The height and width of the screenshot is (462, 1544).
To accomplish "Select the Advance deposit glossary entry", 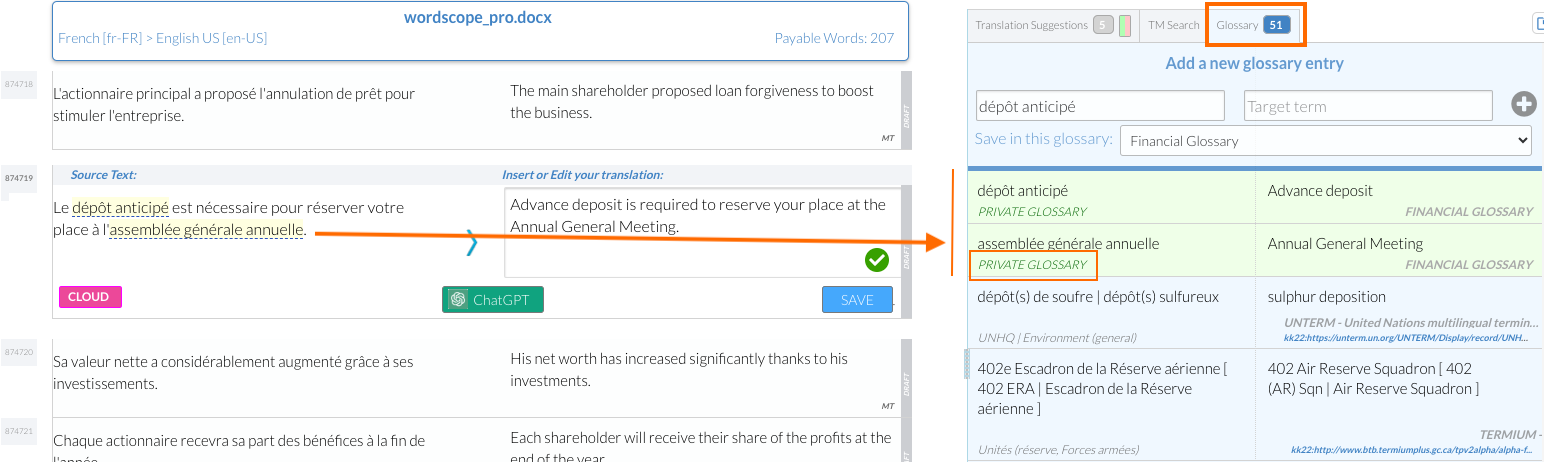I will [x=1255, y=198].
